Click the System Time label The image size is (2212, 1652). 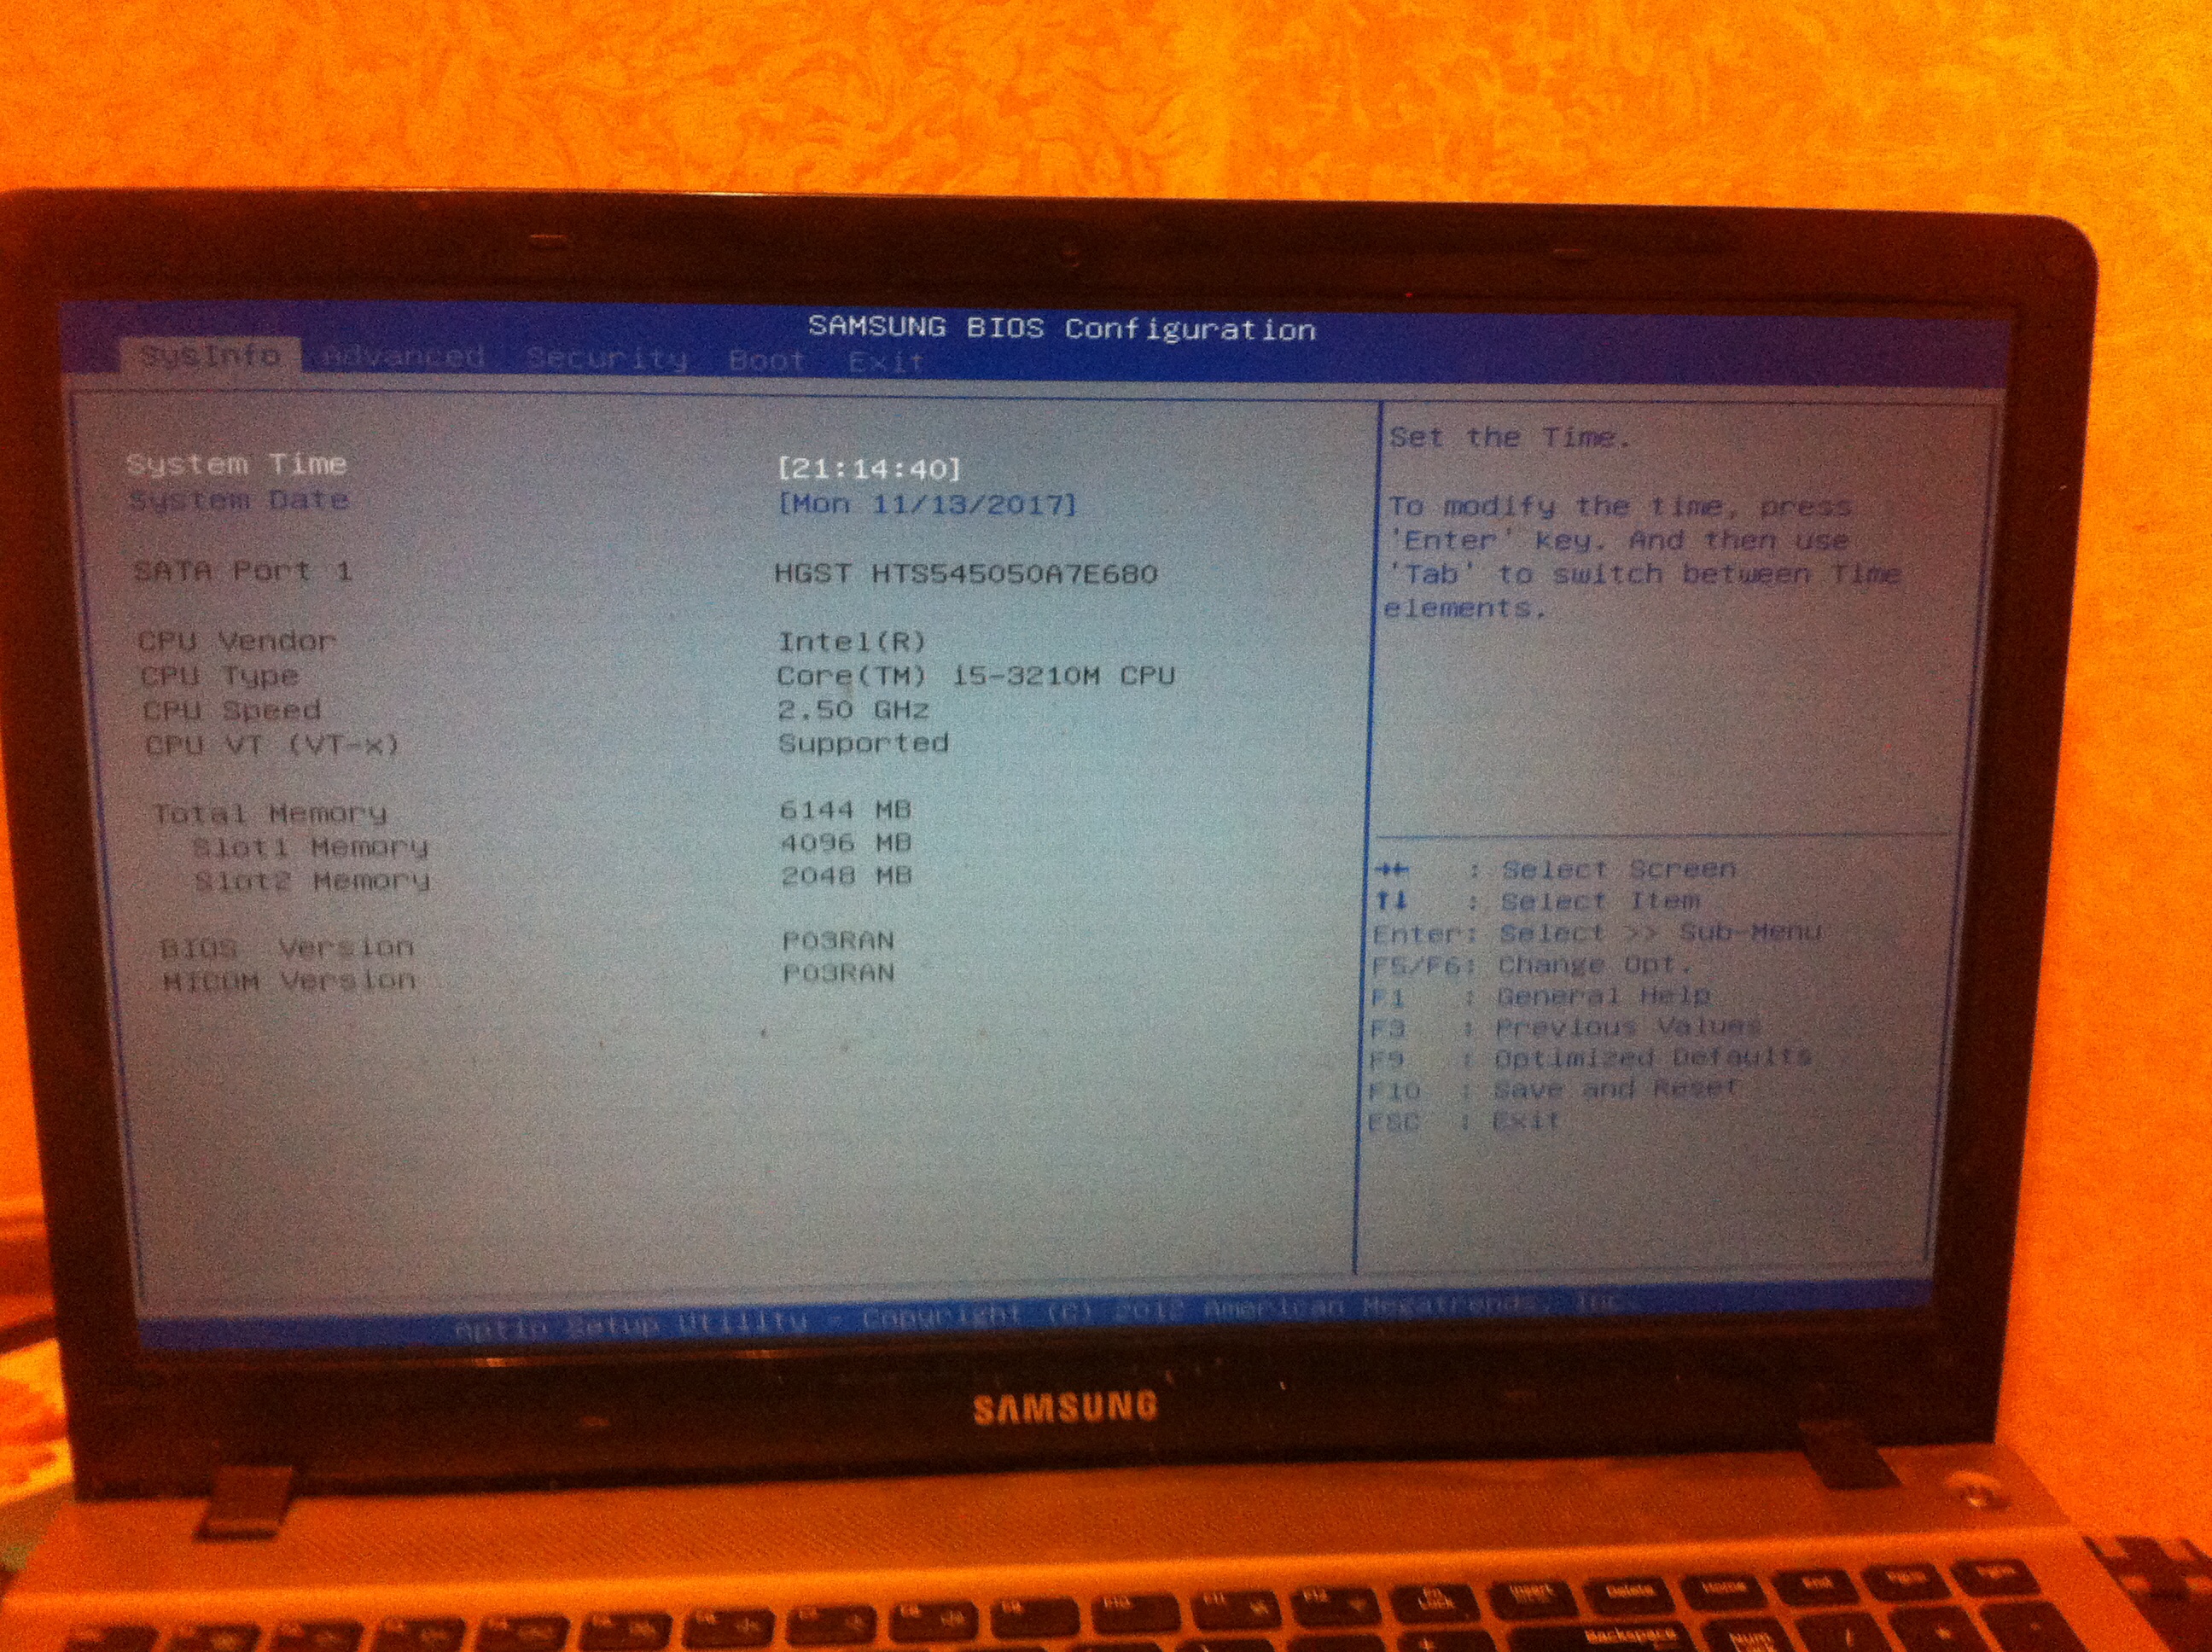[237, 464]
